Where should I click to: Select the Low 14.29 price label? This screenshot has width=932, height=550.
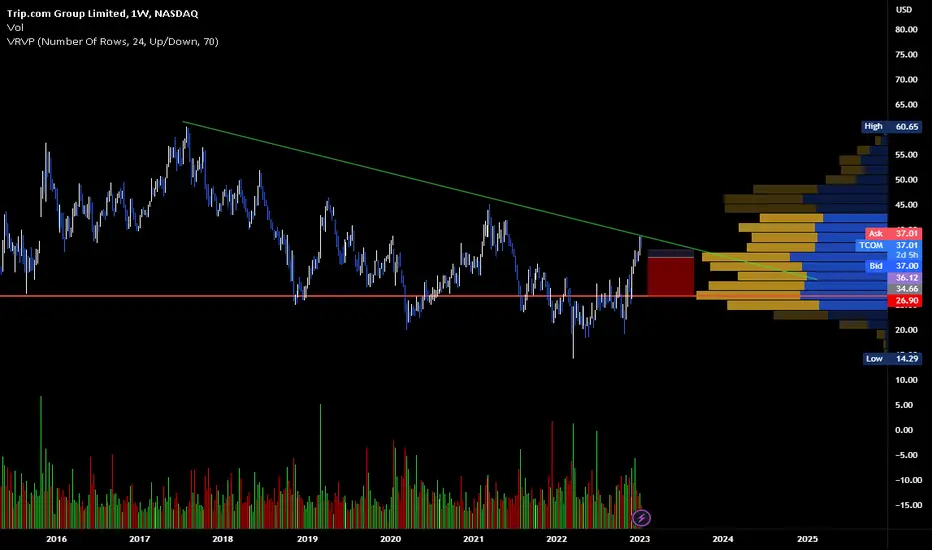pyautogui.click(x=892, y=359)
